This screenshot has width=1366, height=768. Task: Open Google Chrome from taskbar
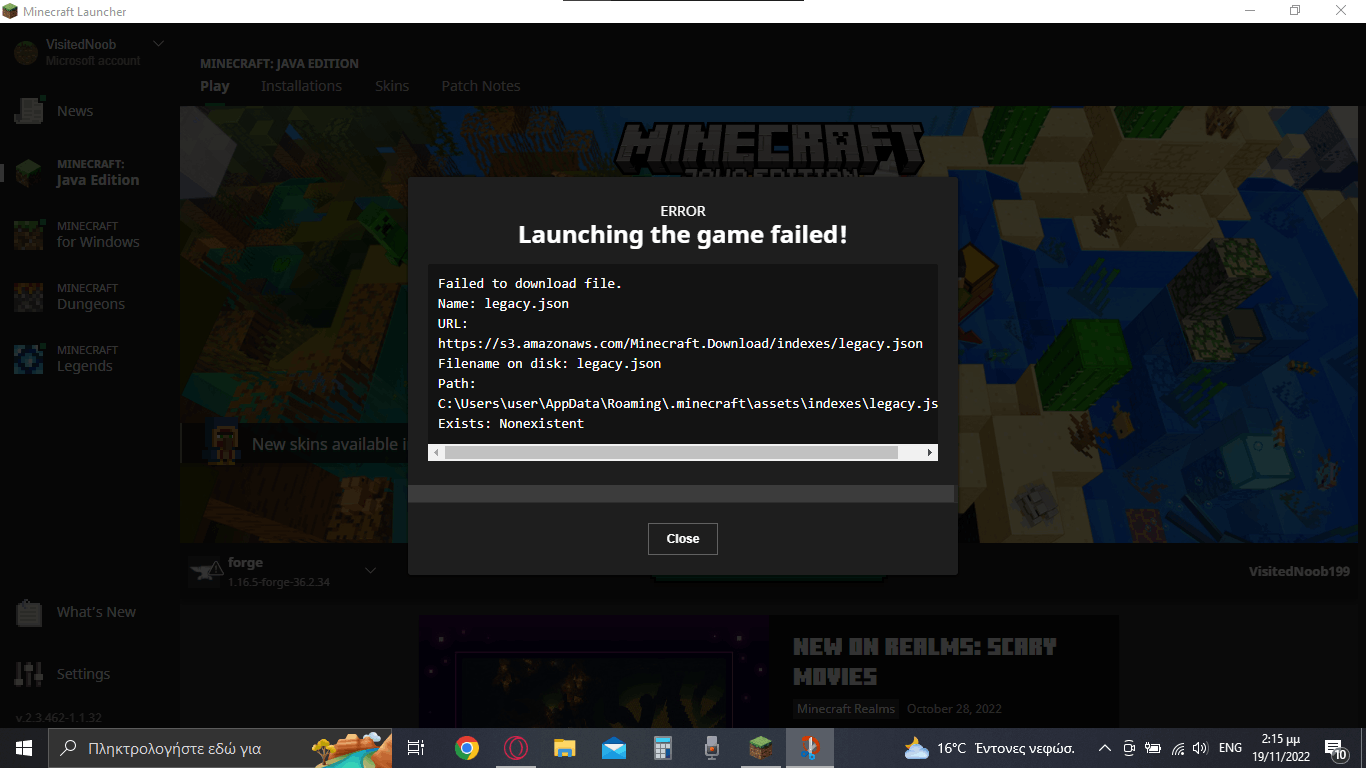coord(467,748)
